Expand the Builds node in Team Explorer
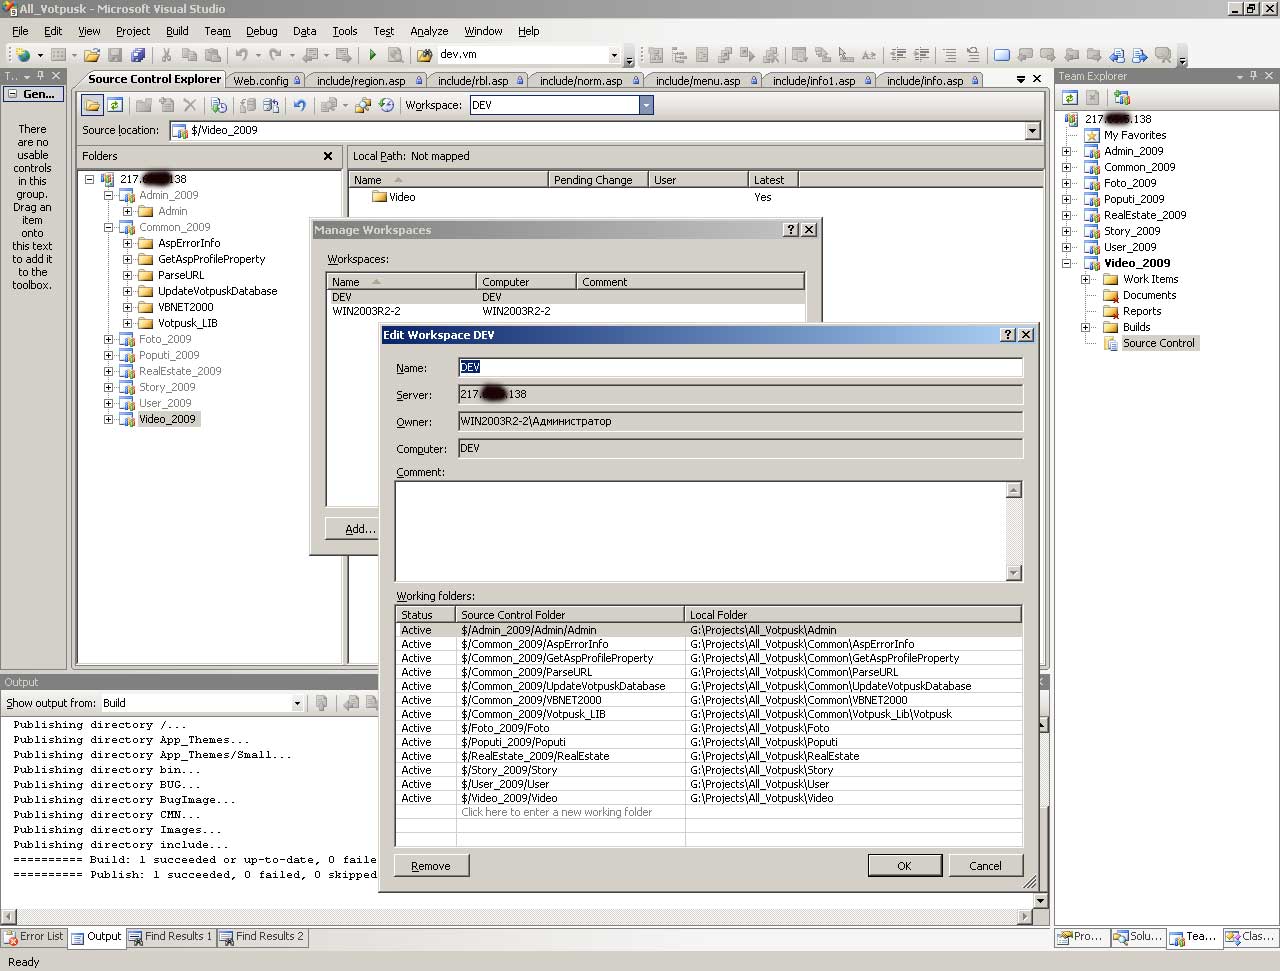The height and width of the screenshot is (971, 1280). point(1085,327)
